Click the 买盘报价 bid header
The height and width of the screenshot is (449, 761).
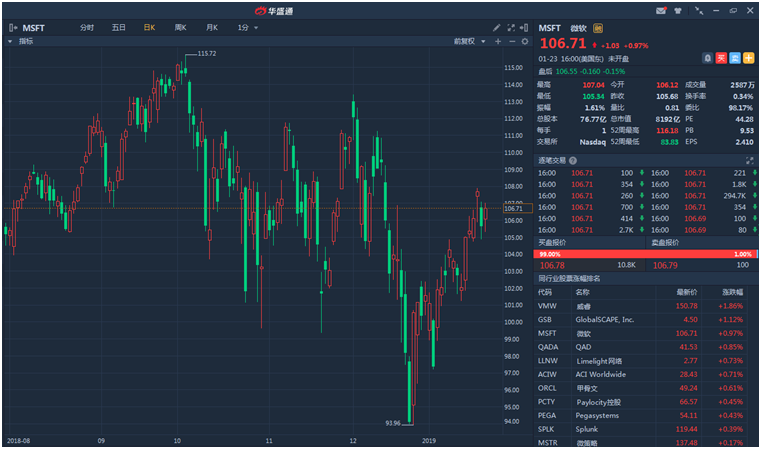(x=552, y=243)
